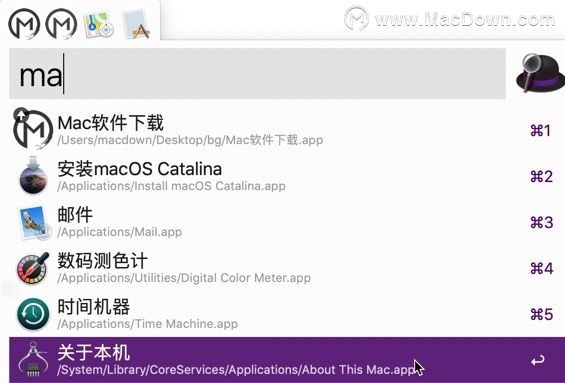Click path /Applications/Time Machine.app
This screenshot has height=383, width=565.
point(147,324)
